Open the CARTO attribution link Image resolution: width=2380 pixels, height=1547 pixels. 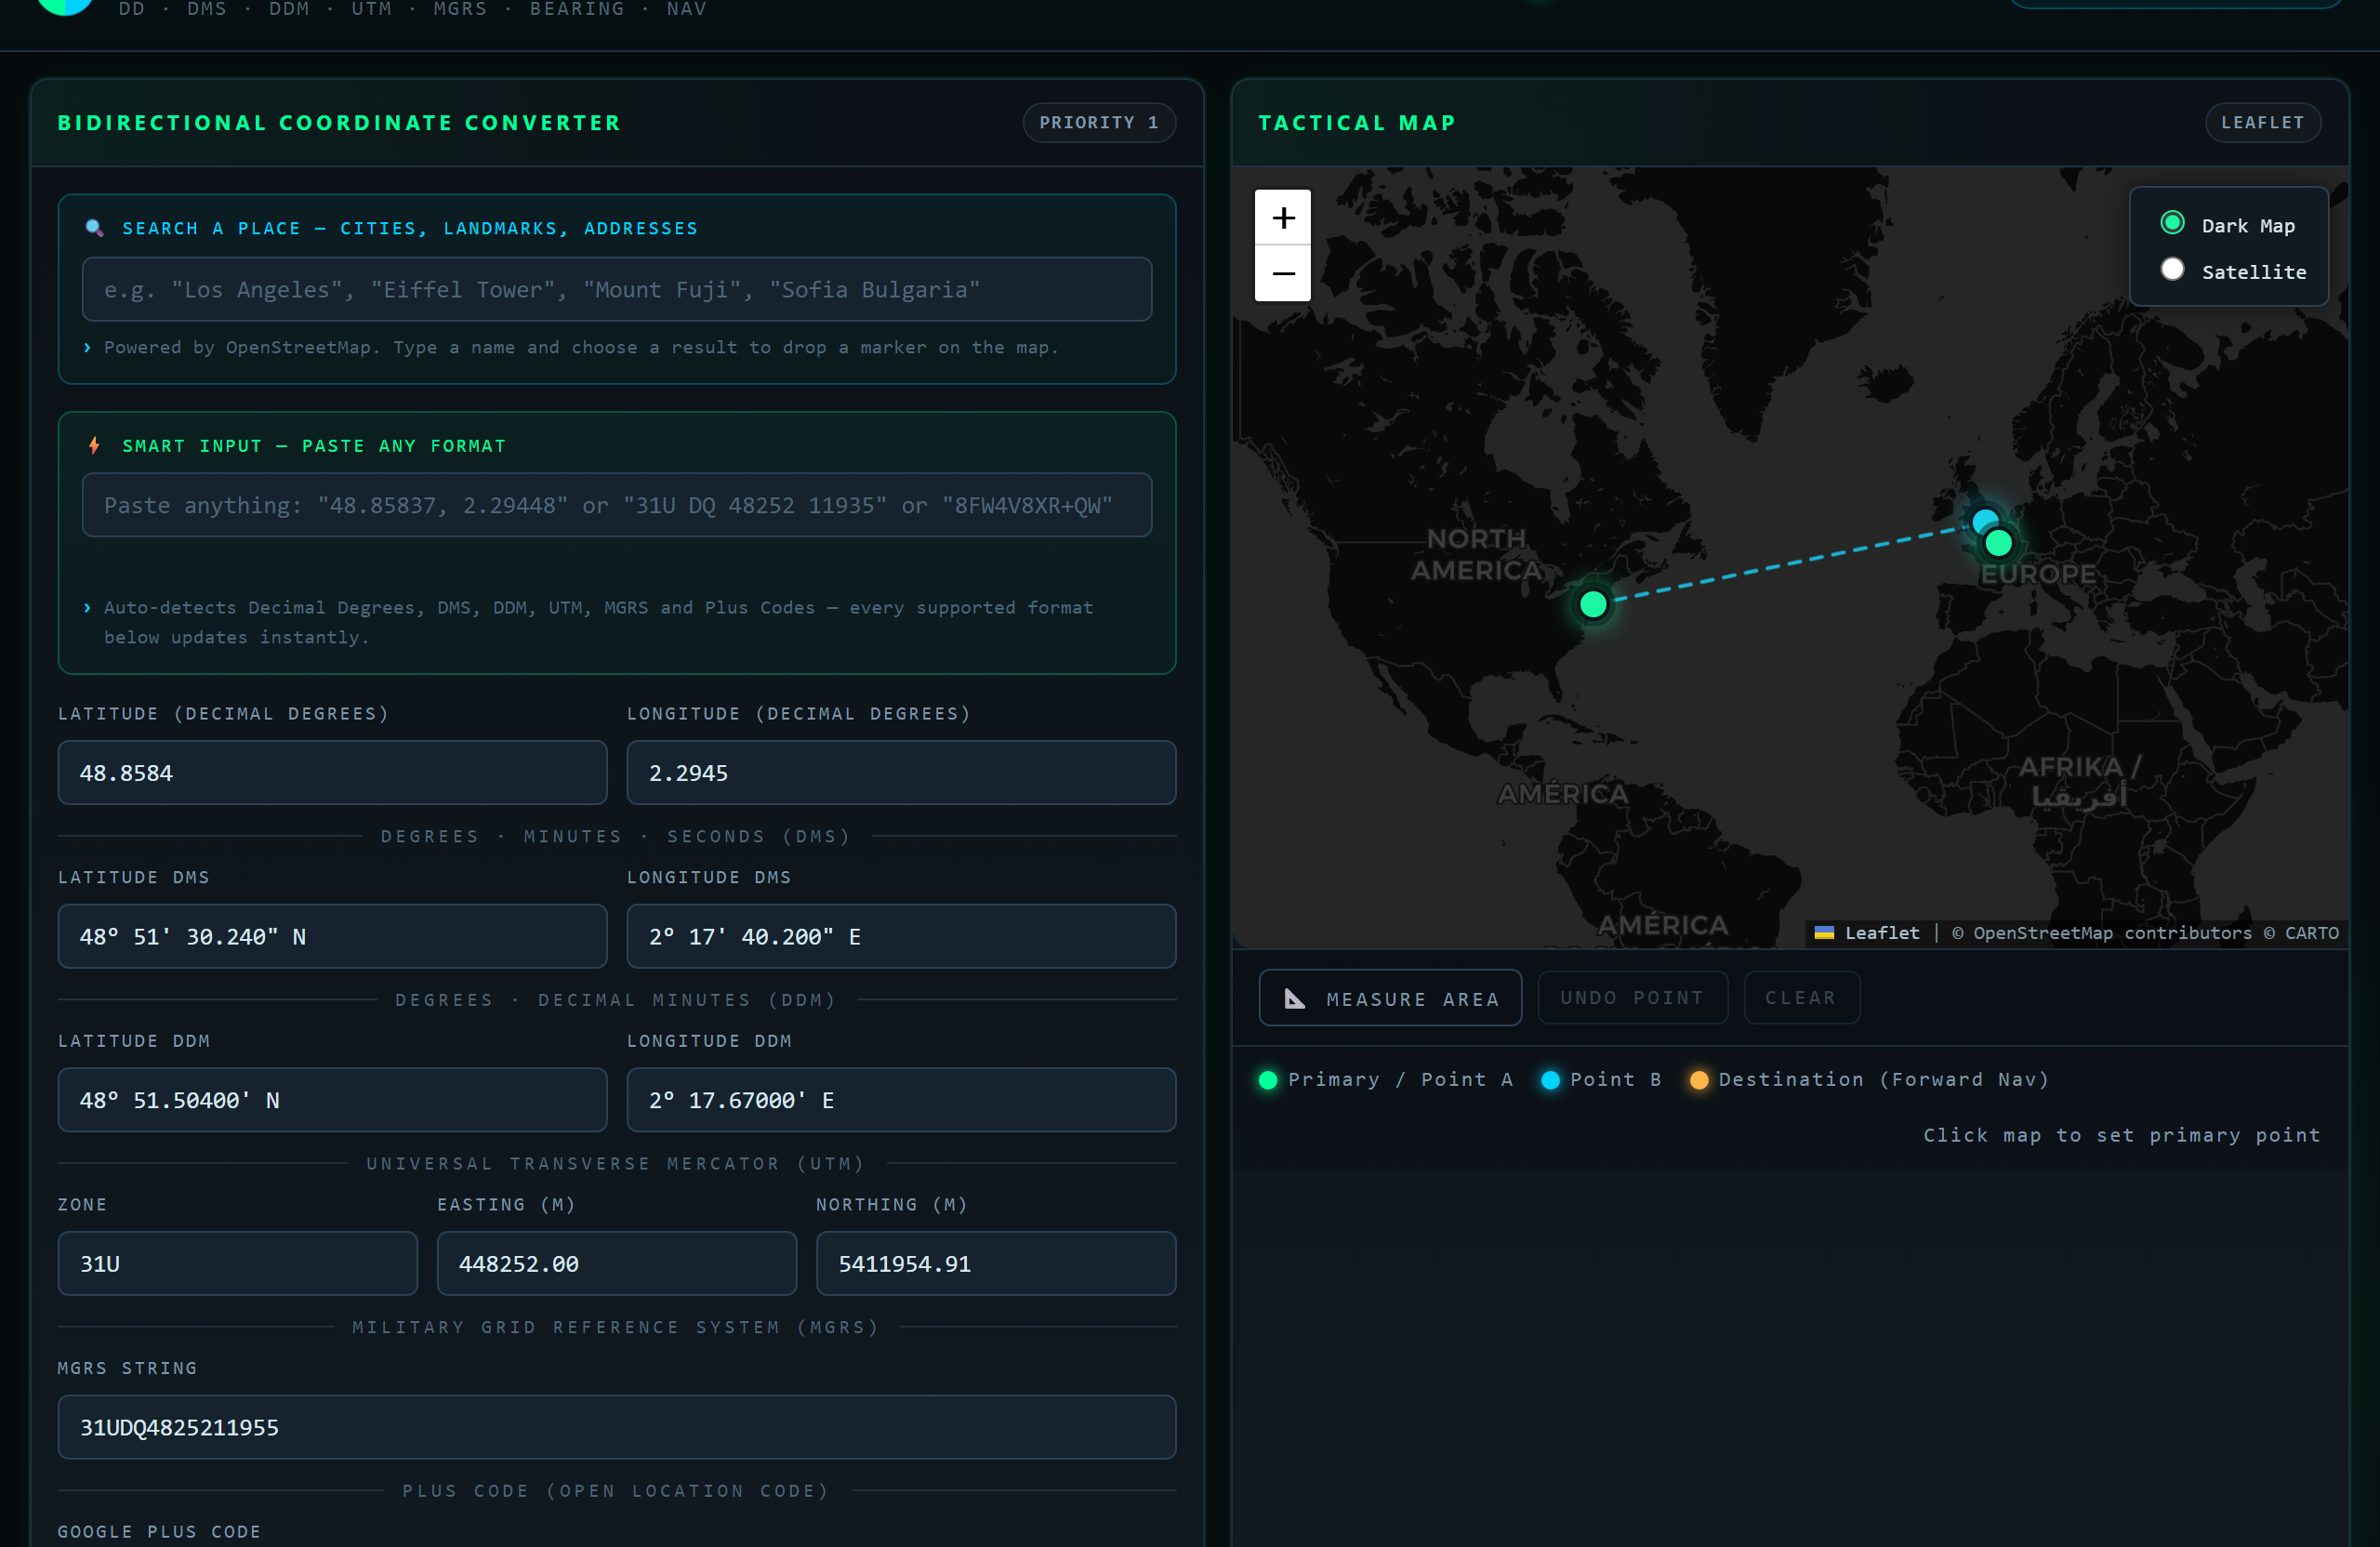[x=2311, y=933]
